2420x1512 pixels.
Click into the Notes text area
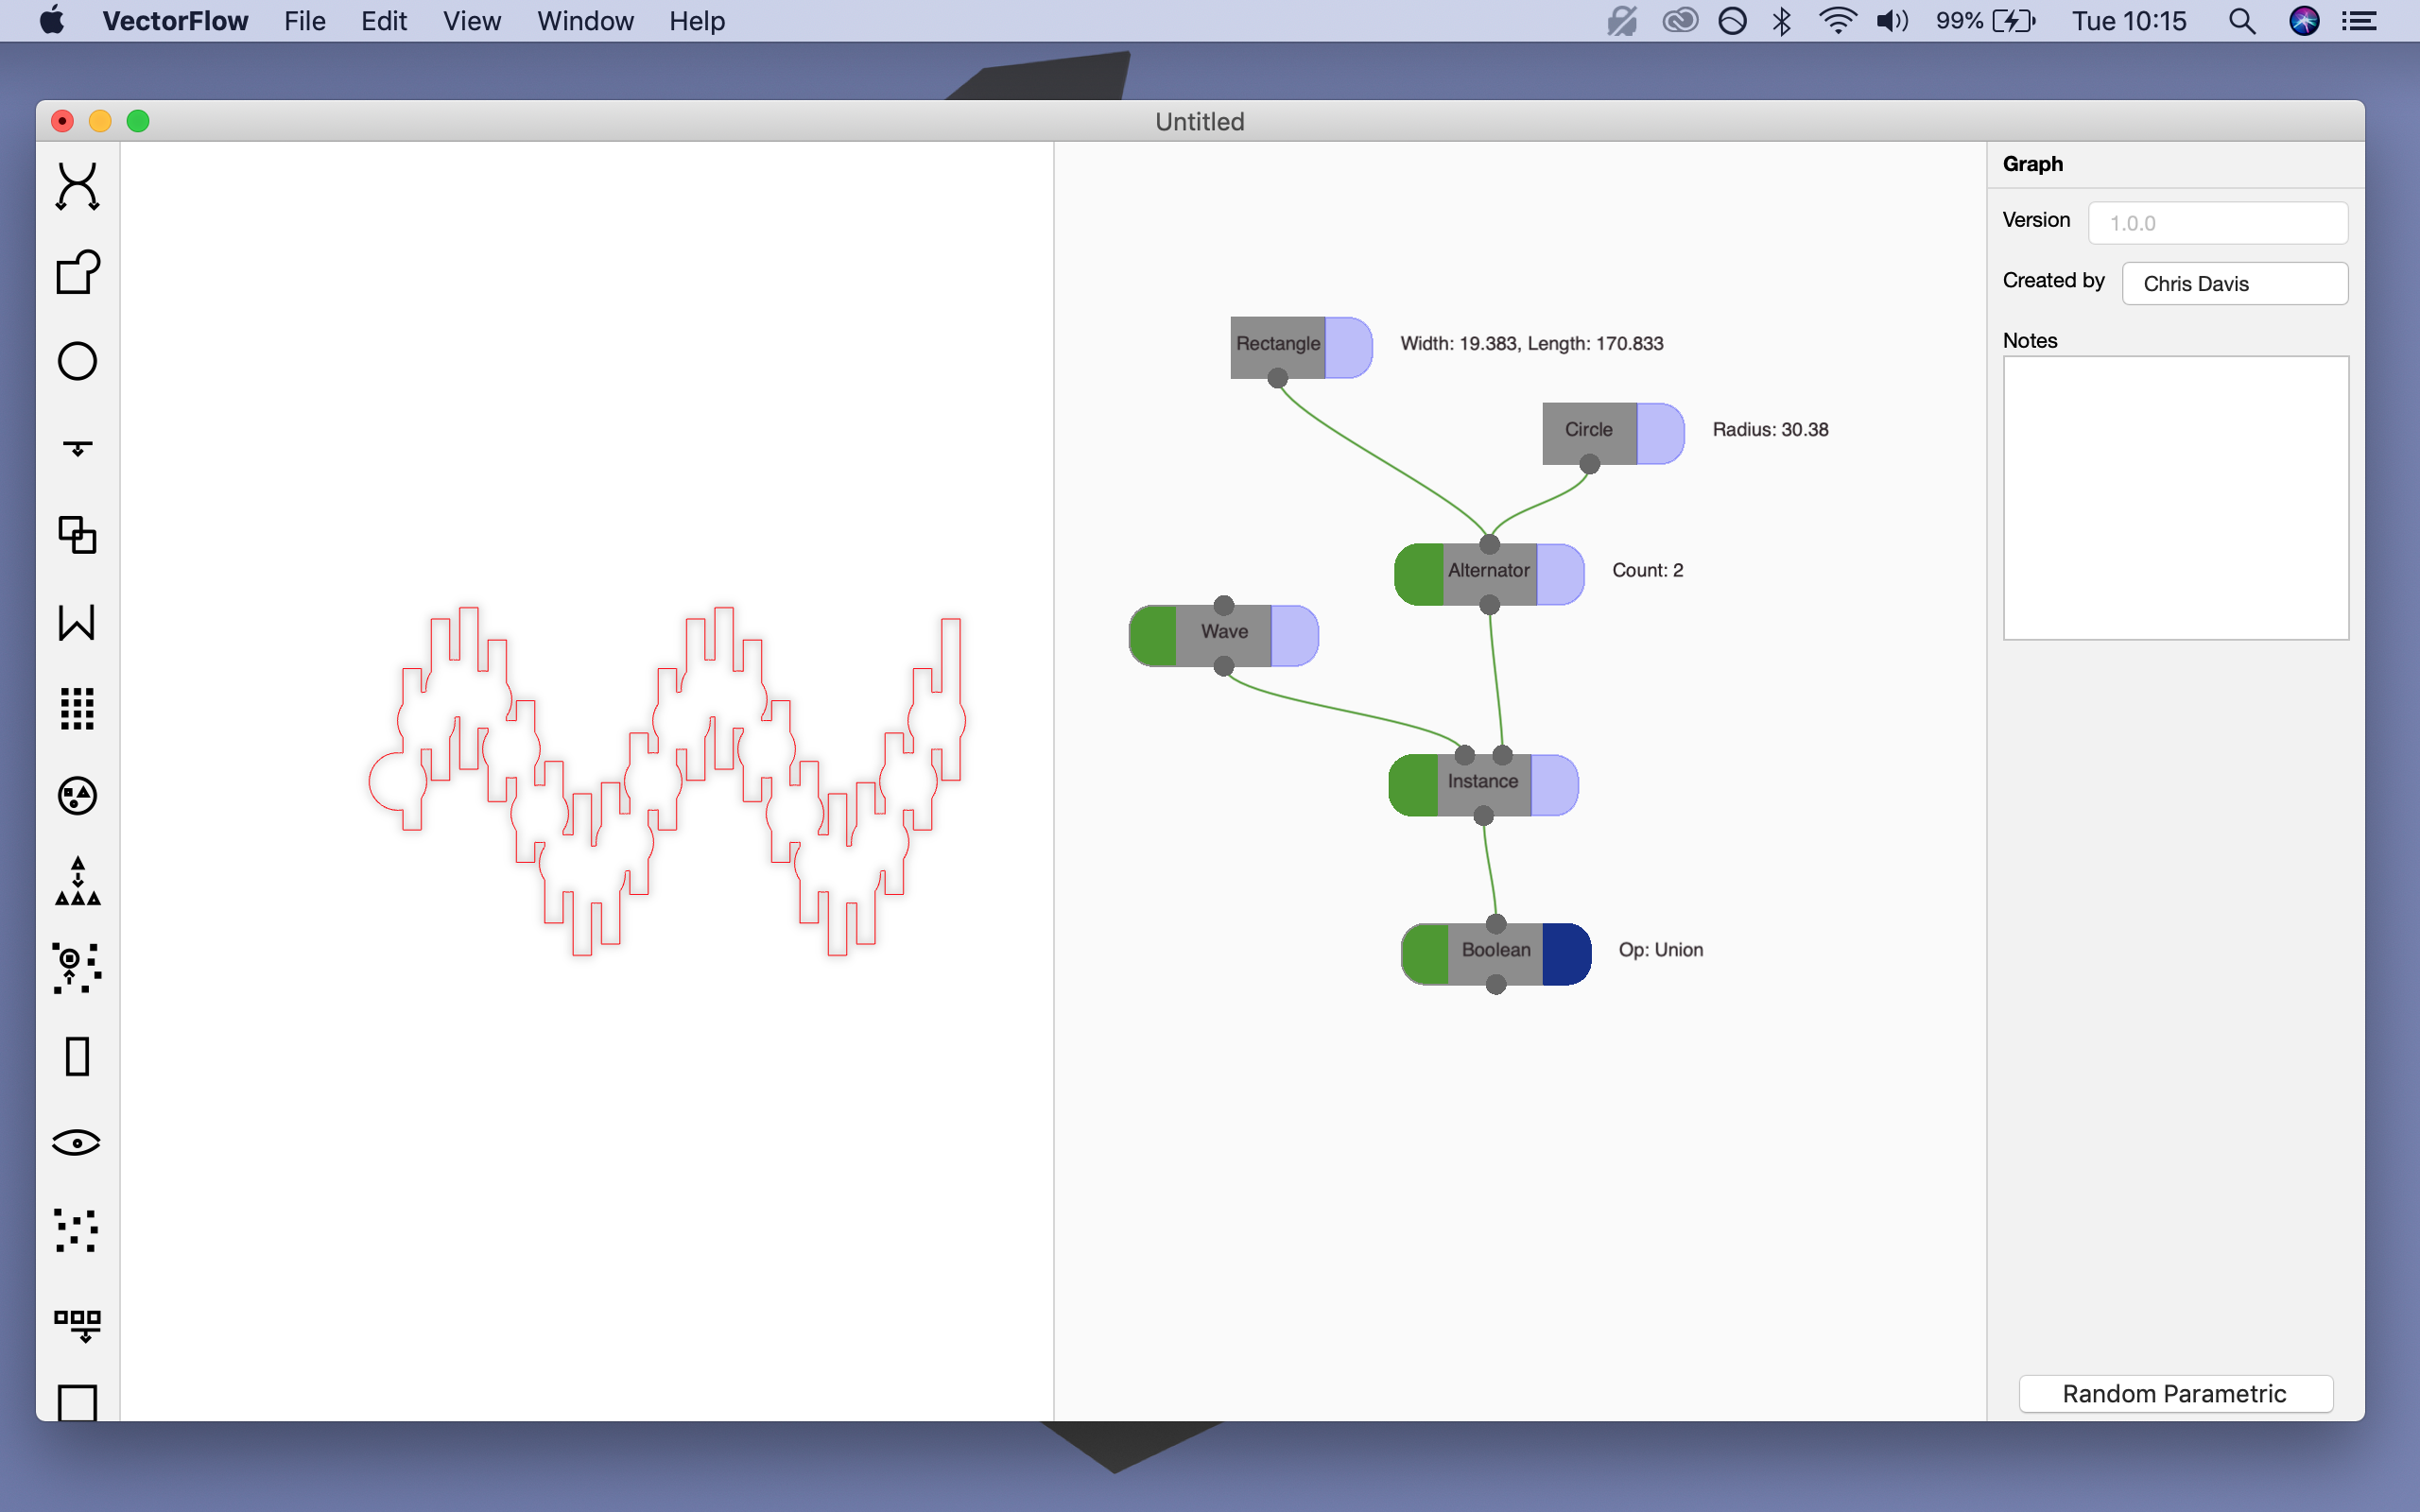[2175, 498]
